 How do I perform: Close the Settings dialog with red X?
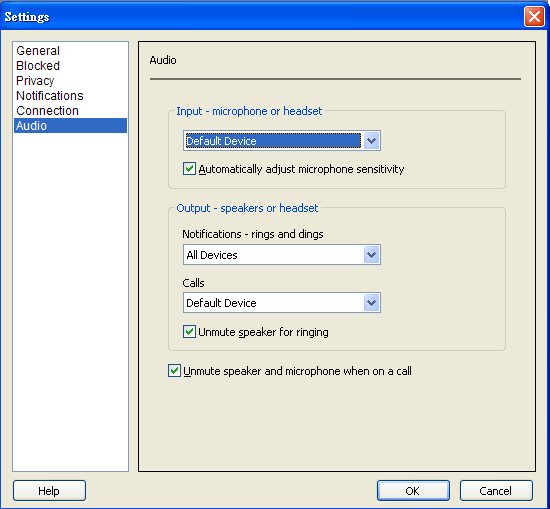(x=534, y=16)
